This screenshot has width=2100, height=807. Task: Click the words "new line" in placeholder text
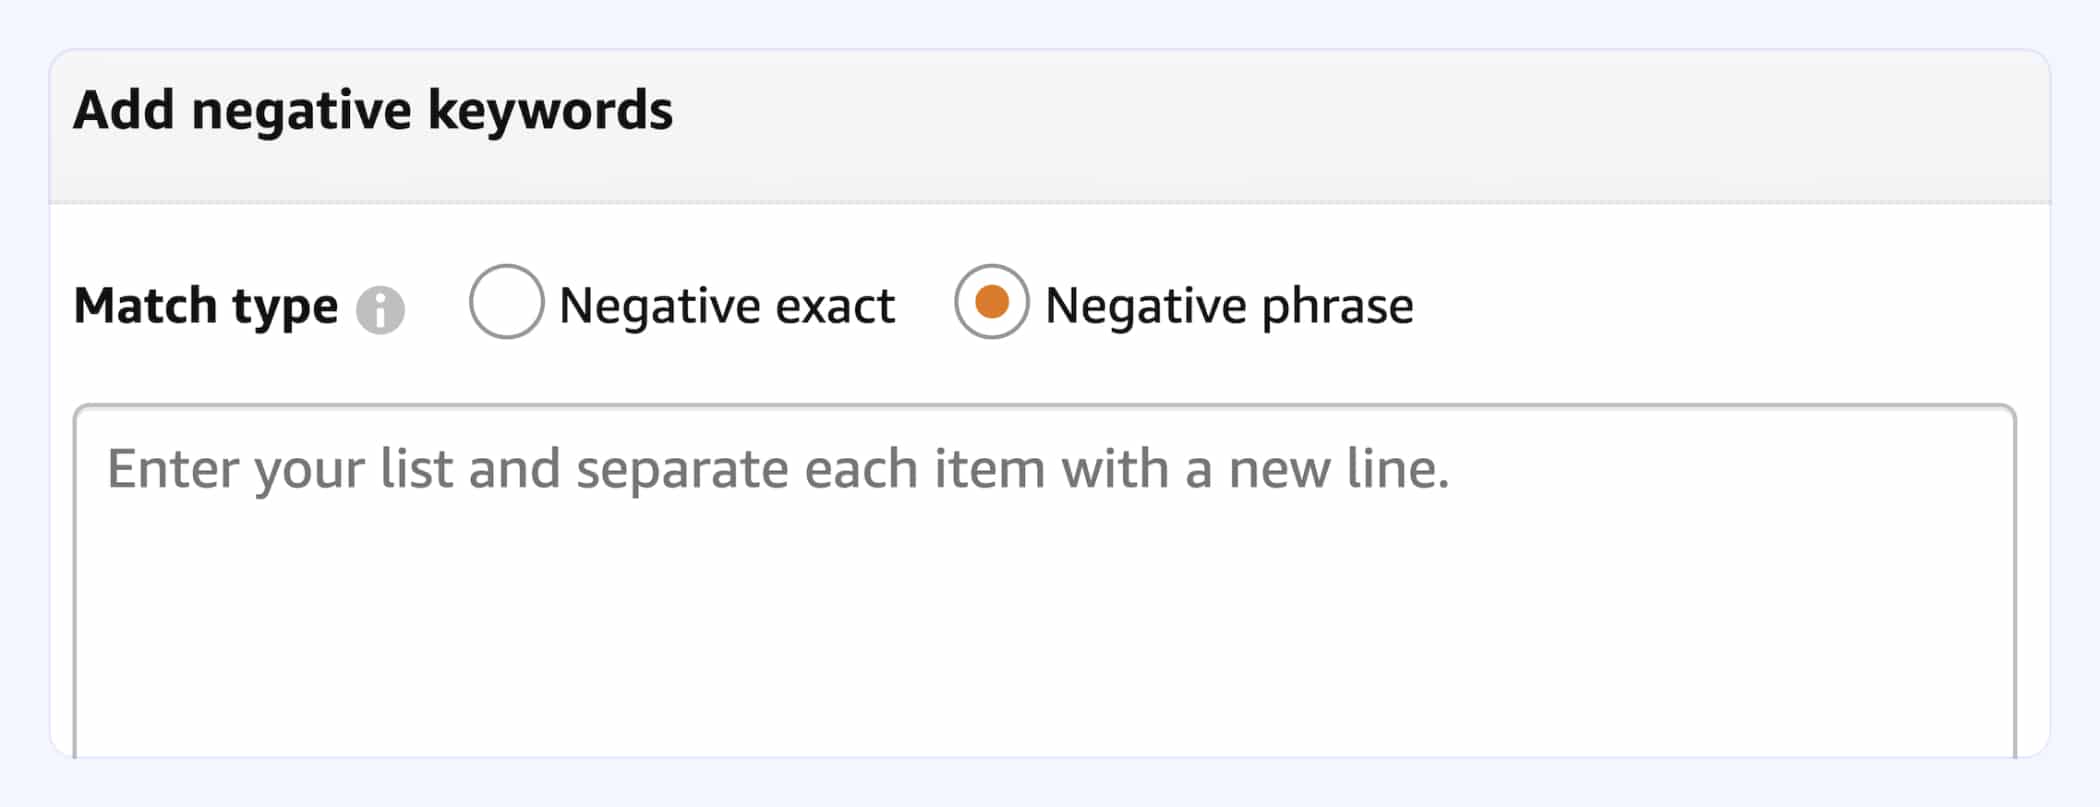pos(1338,469)
